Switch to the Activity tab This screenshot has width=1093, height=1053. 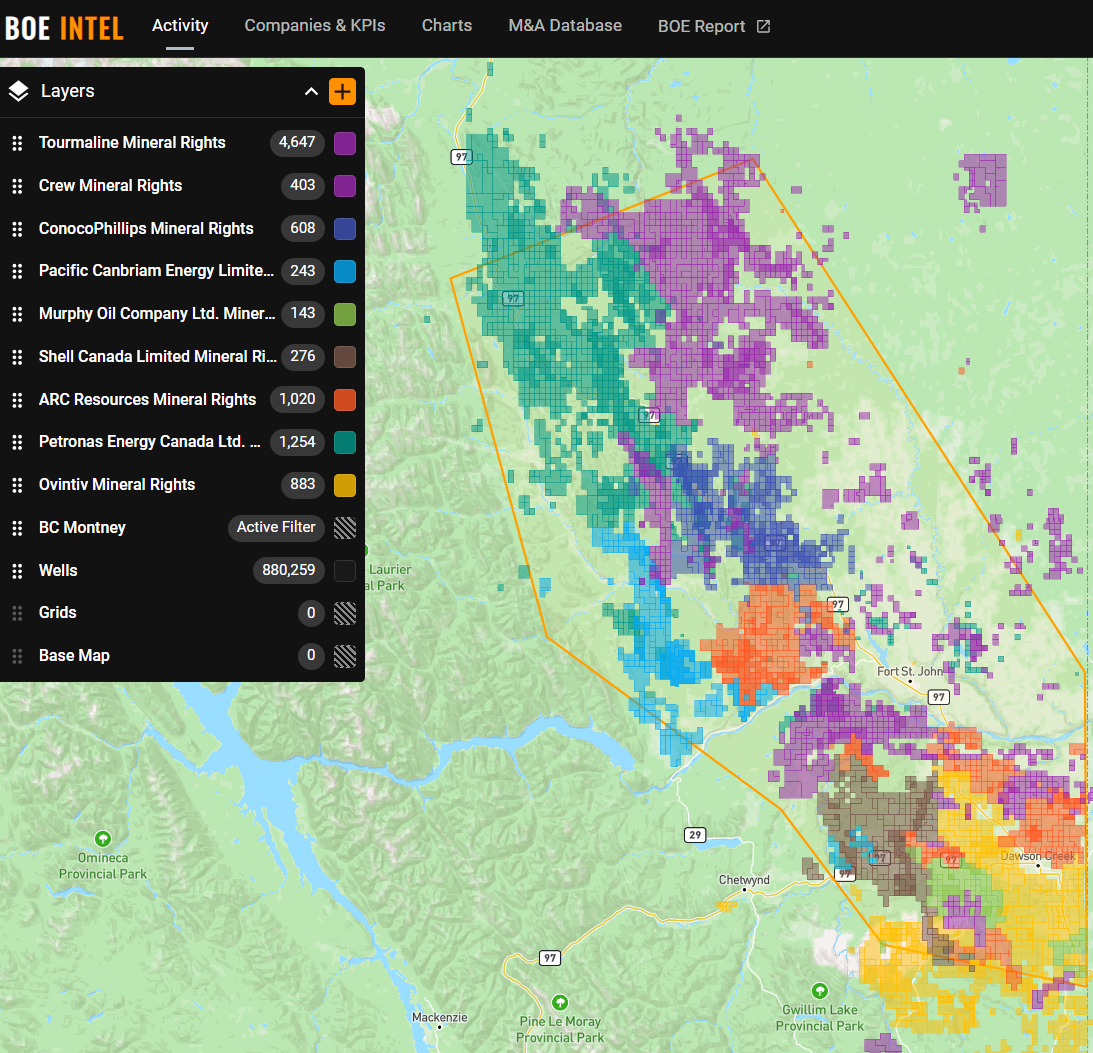tap(180, 26)
